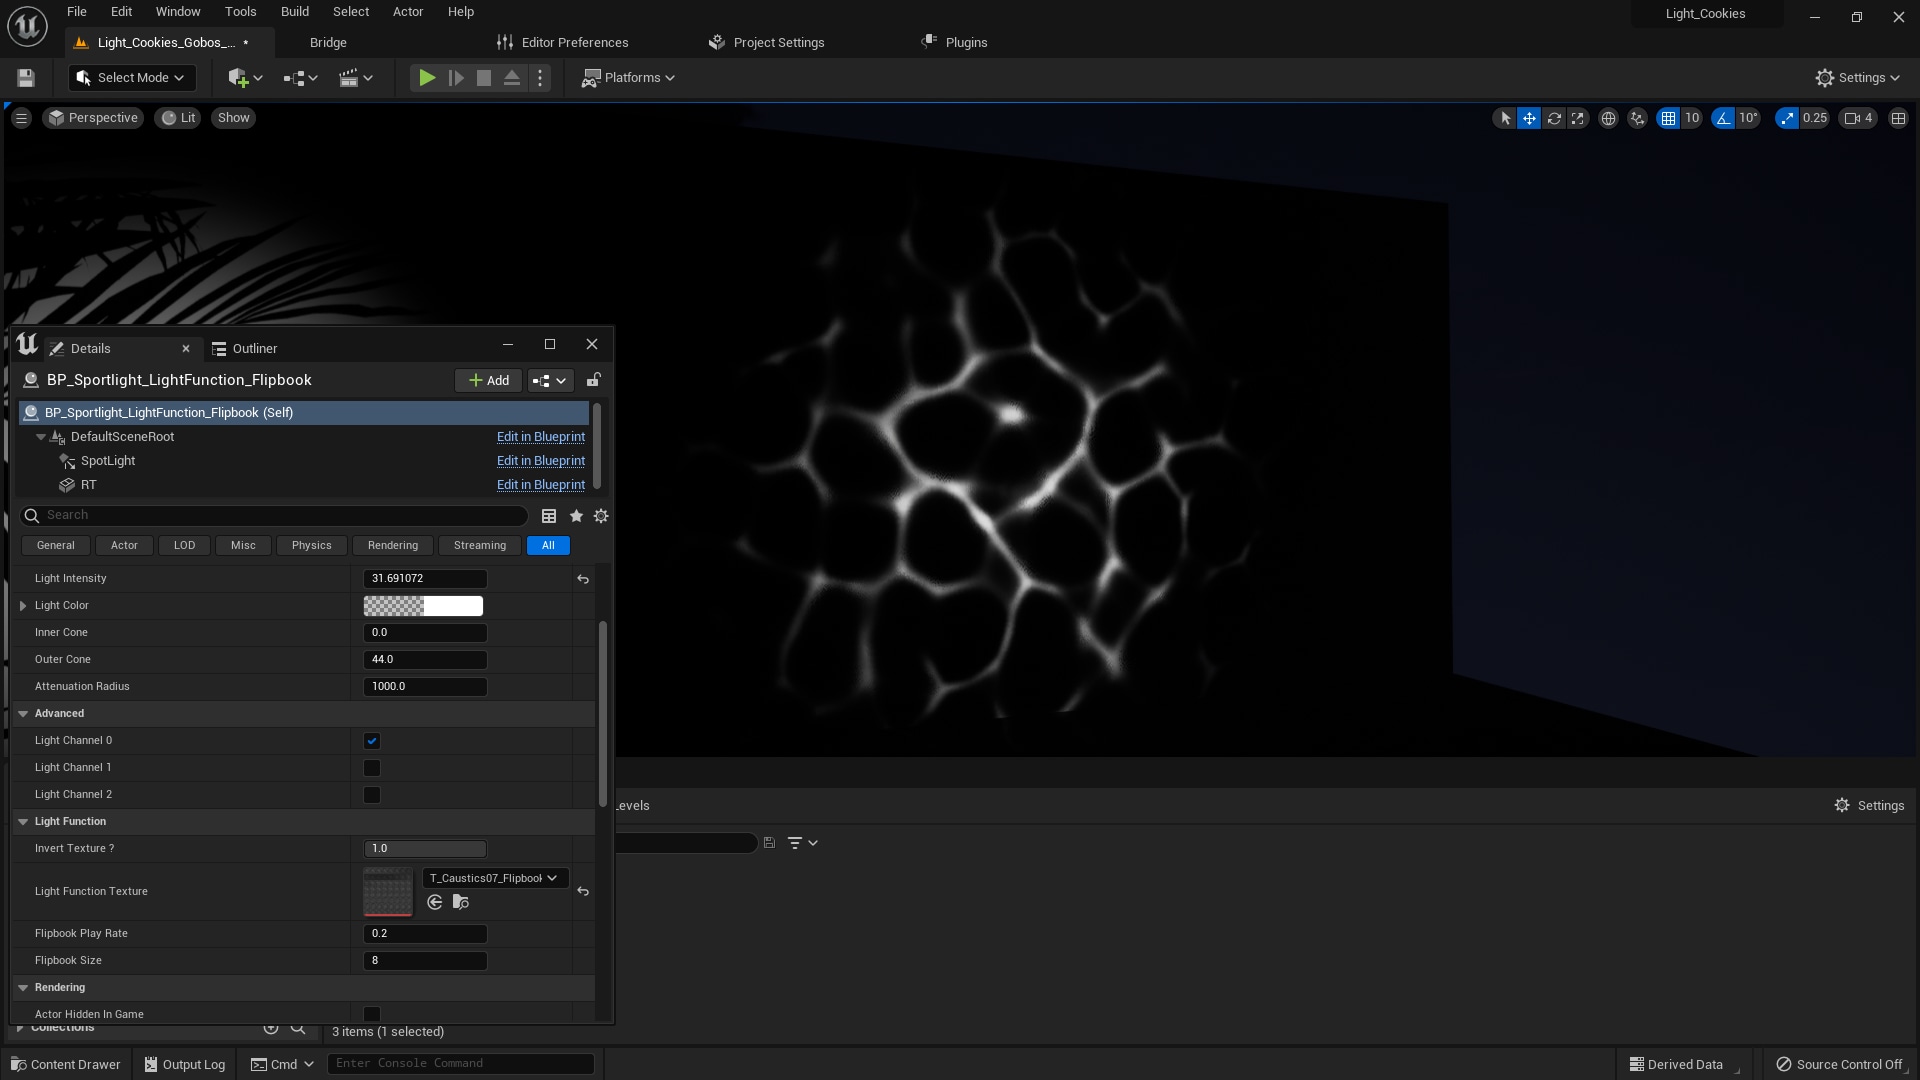Select the Scale tool in viewport toolbar
The width and height of the screenshot is (1920, 1080).
1577,118
